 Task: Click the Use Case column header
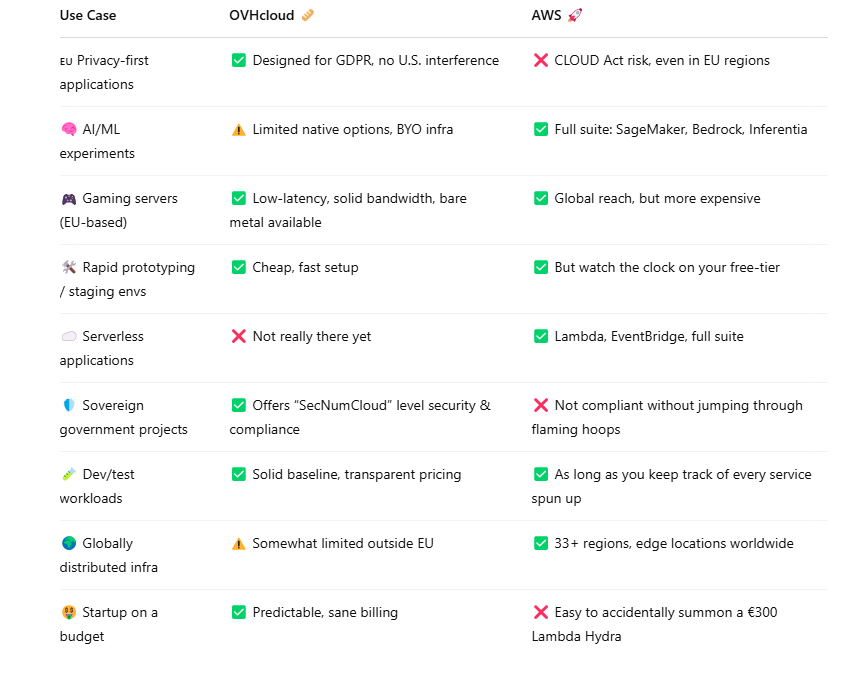click(x=88, y=15)
